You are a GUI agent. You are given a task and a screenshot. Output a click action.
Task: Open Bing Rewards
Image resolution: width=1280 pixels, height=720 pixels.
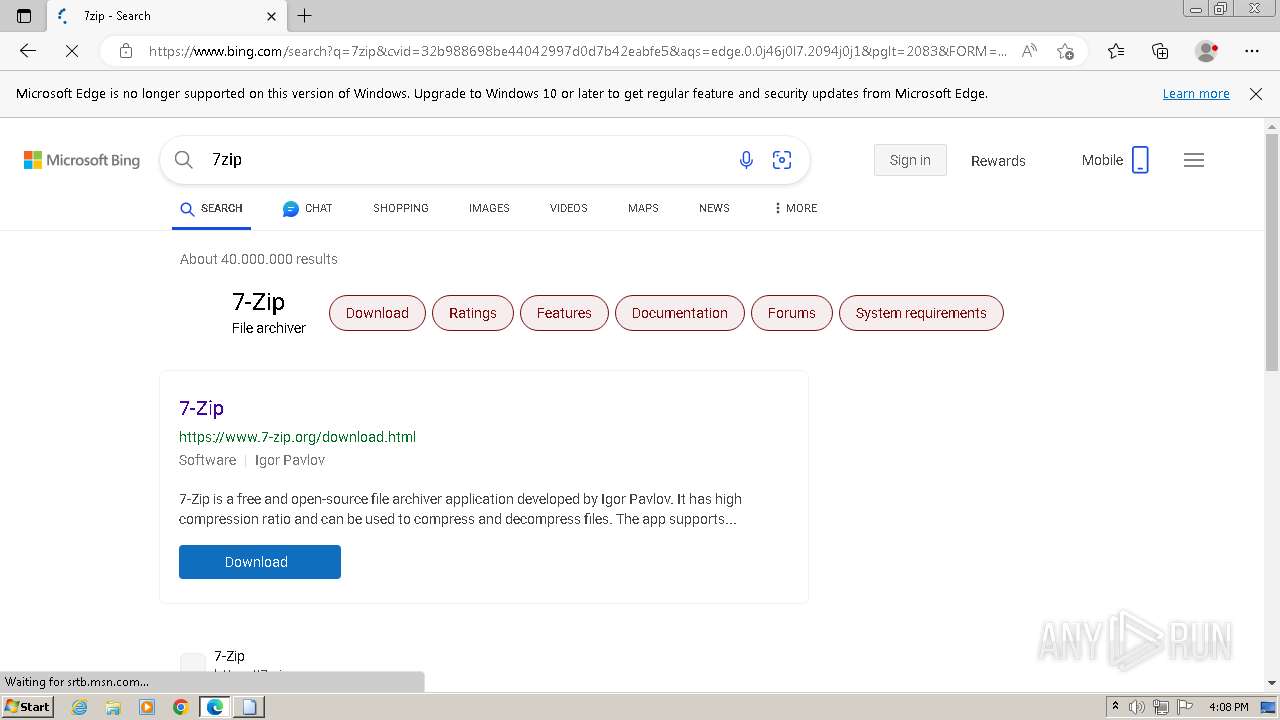pos(998,161)
